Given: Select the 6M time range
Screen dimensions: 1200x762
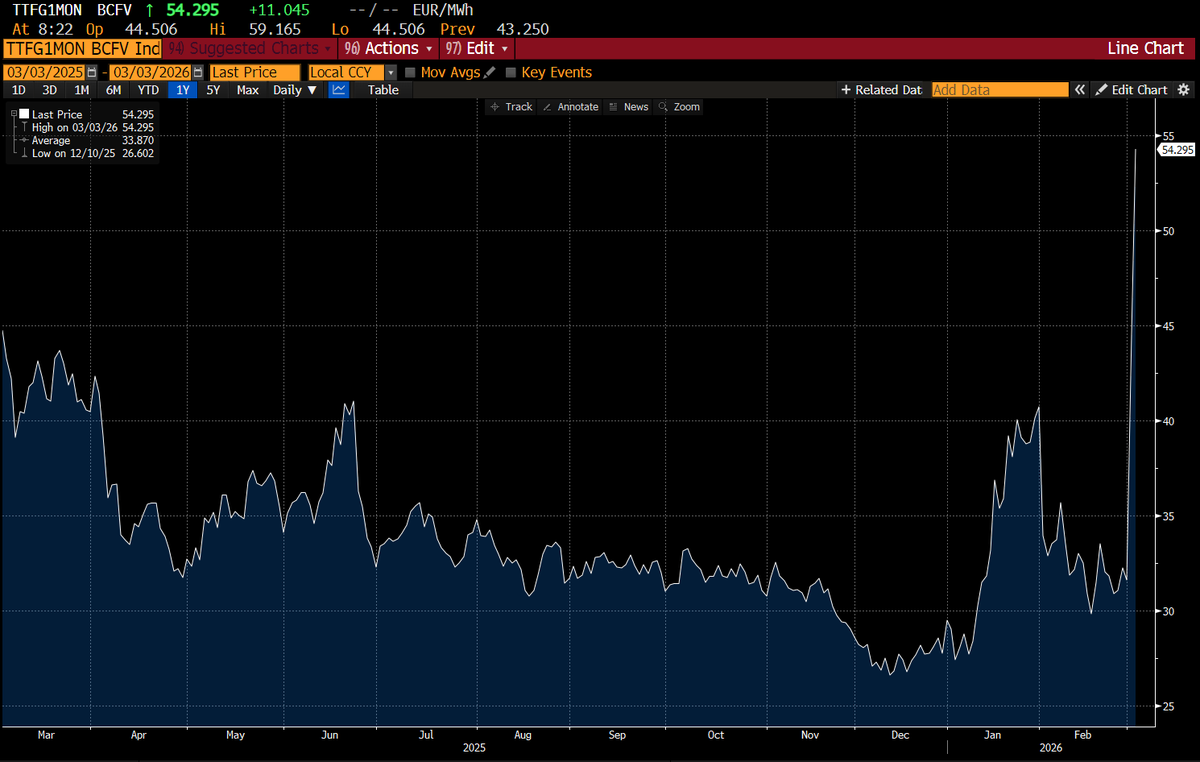Looking at the screenshot, I should point(113,90).
